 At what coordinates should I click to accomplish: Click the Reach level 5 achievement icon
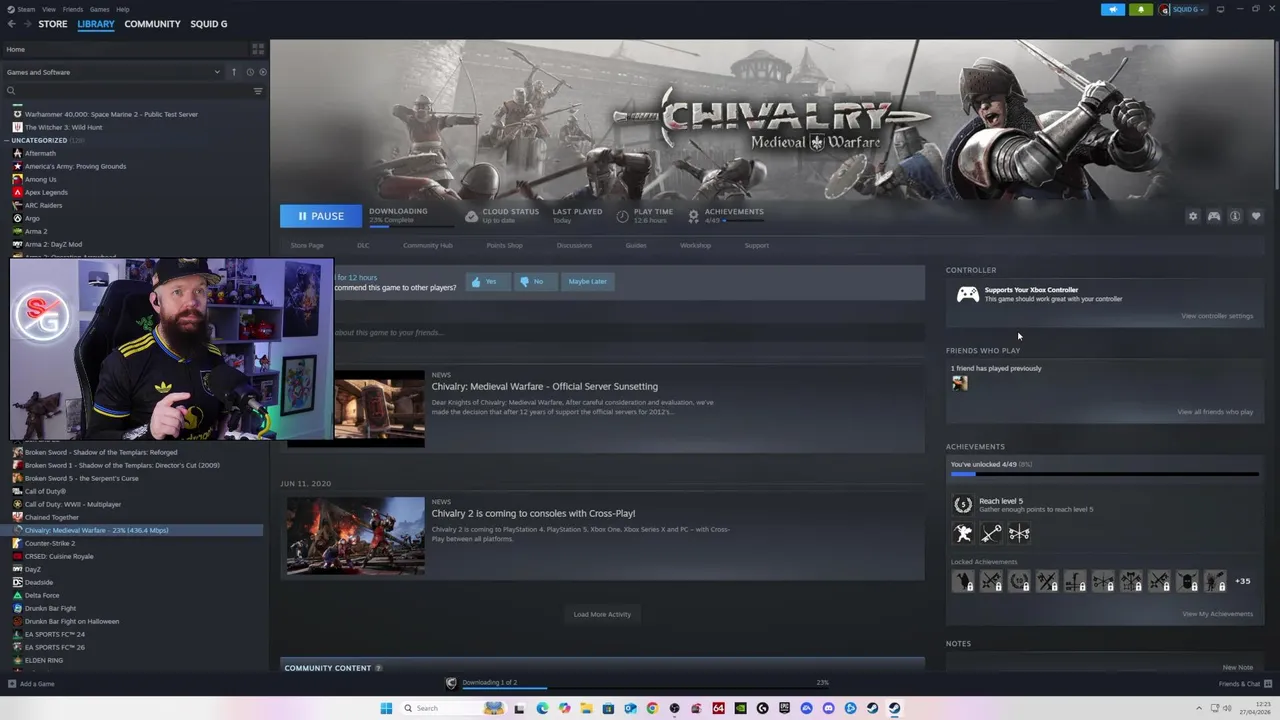tap(963, 505)
